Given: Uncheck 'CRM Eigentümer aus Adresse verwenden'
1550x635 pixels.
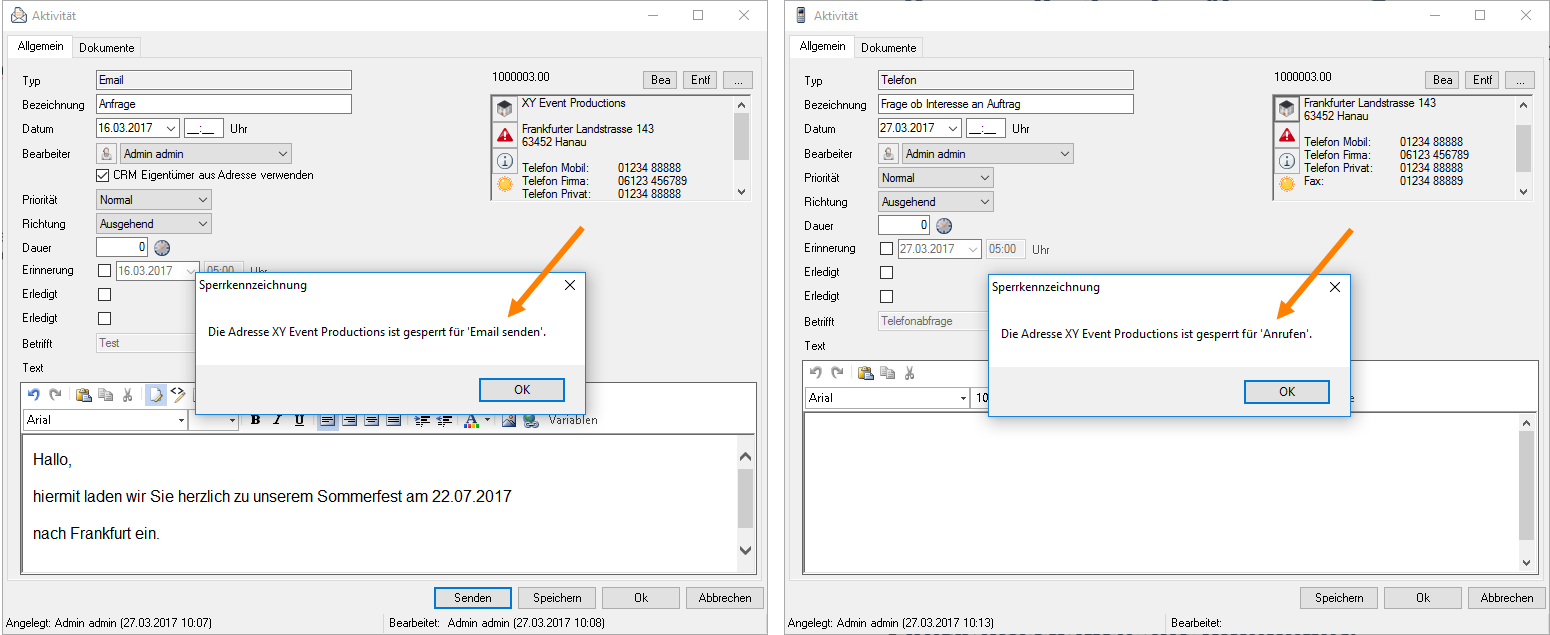Looking at the screenshot, I should coord(104,175).
